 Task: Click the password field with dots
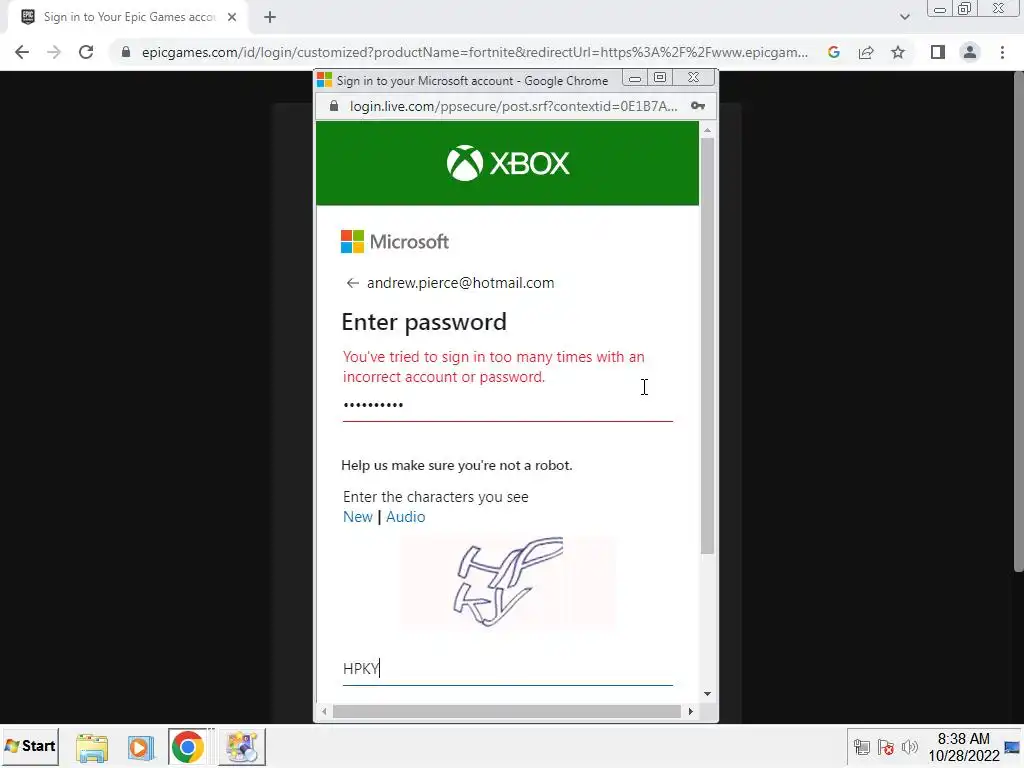click(507, 406)
